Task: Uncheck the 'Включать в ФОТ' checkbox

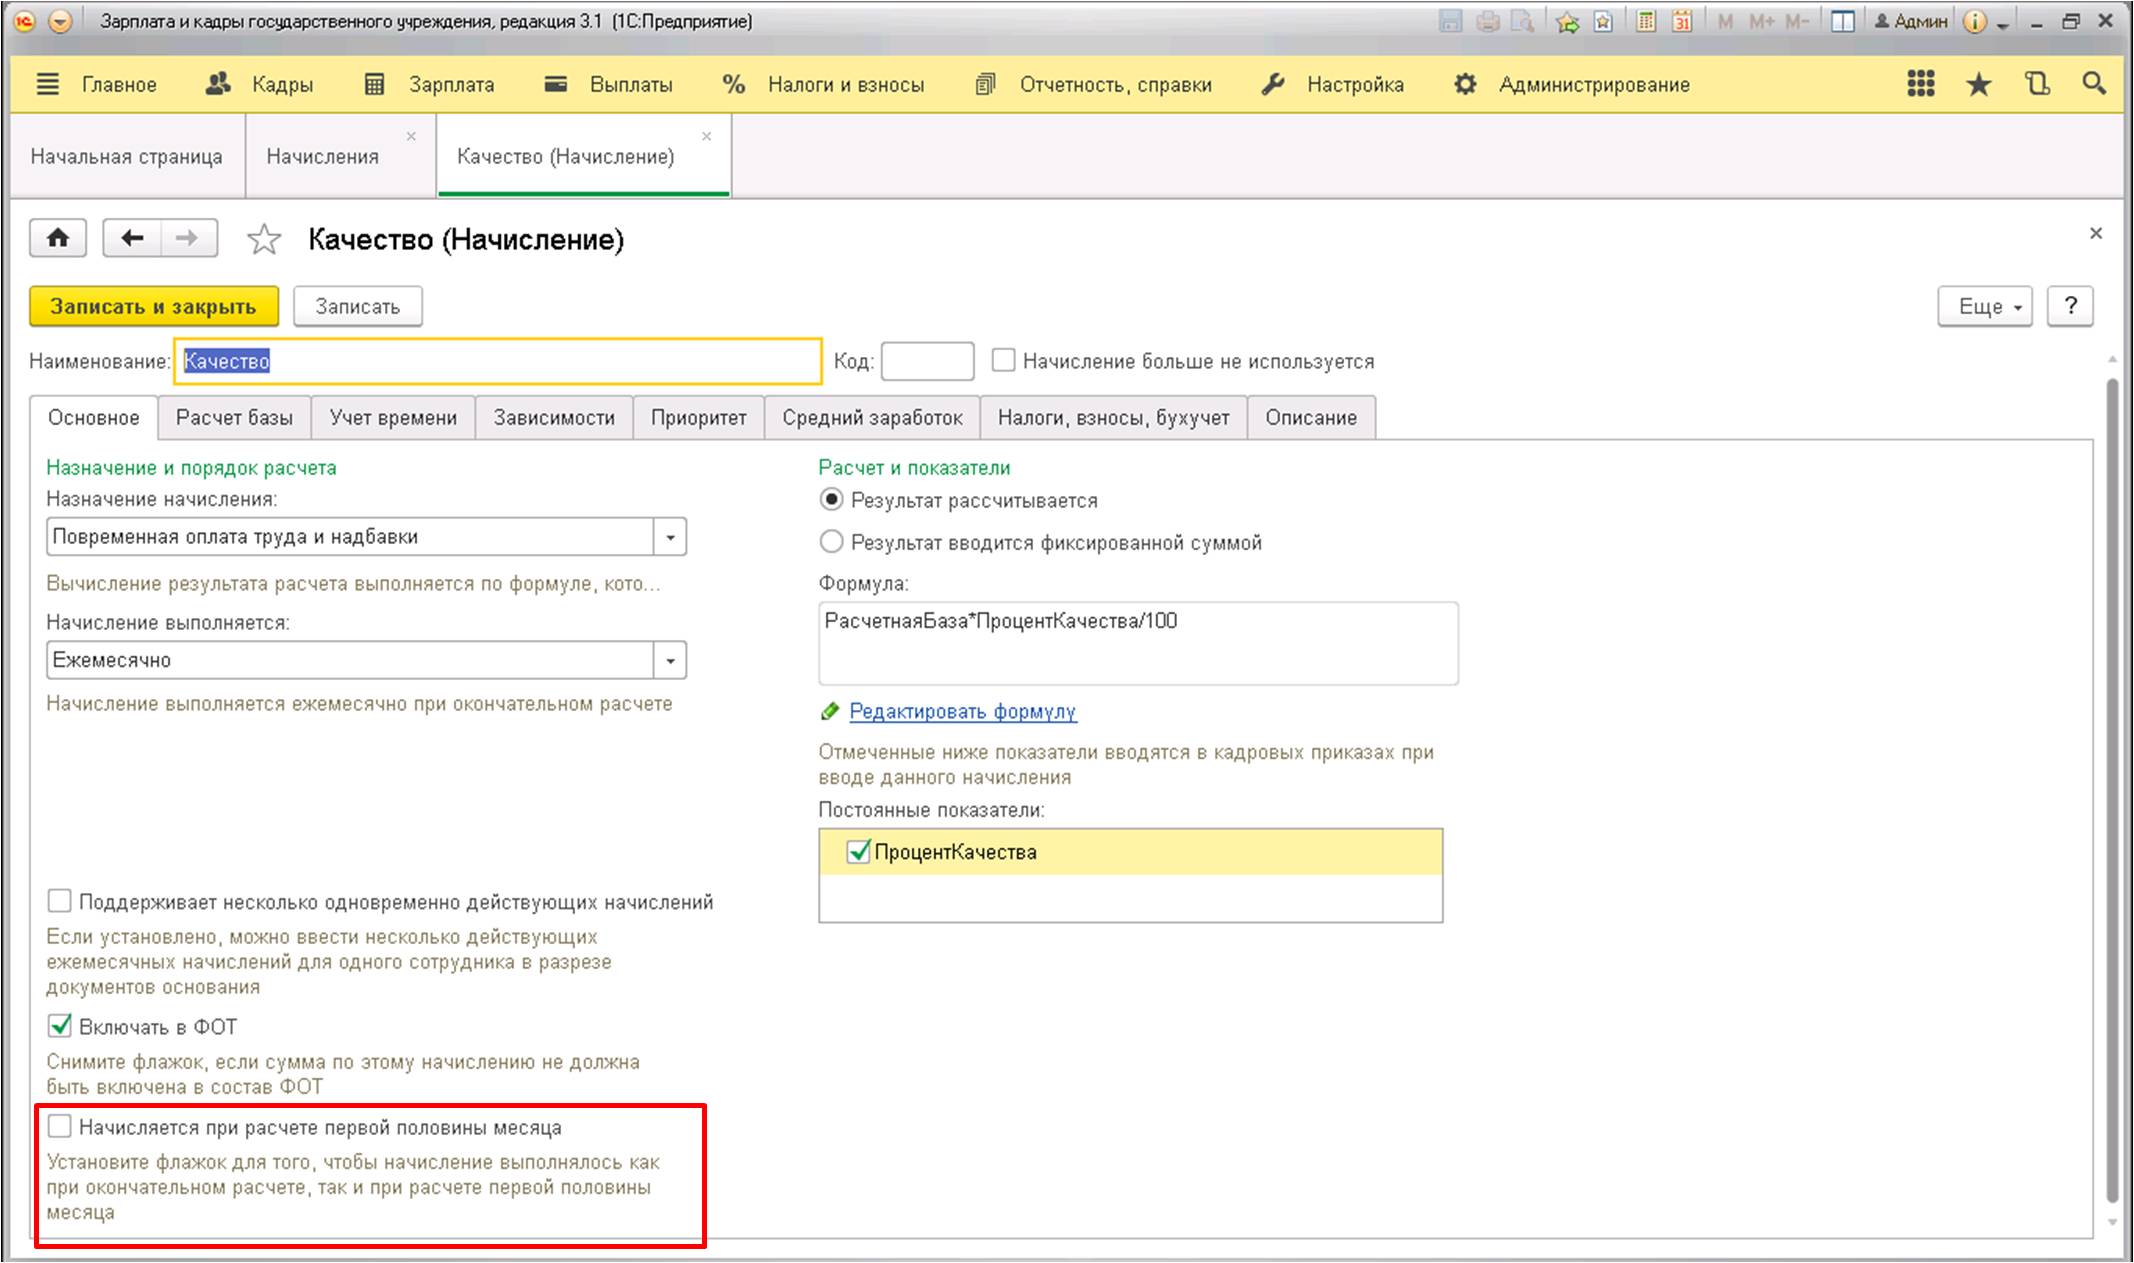Action: click(x=60, y=1026)
